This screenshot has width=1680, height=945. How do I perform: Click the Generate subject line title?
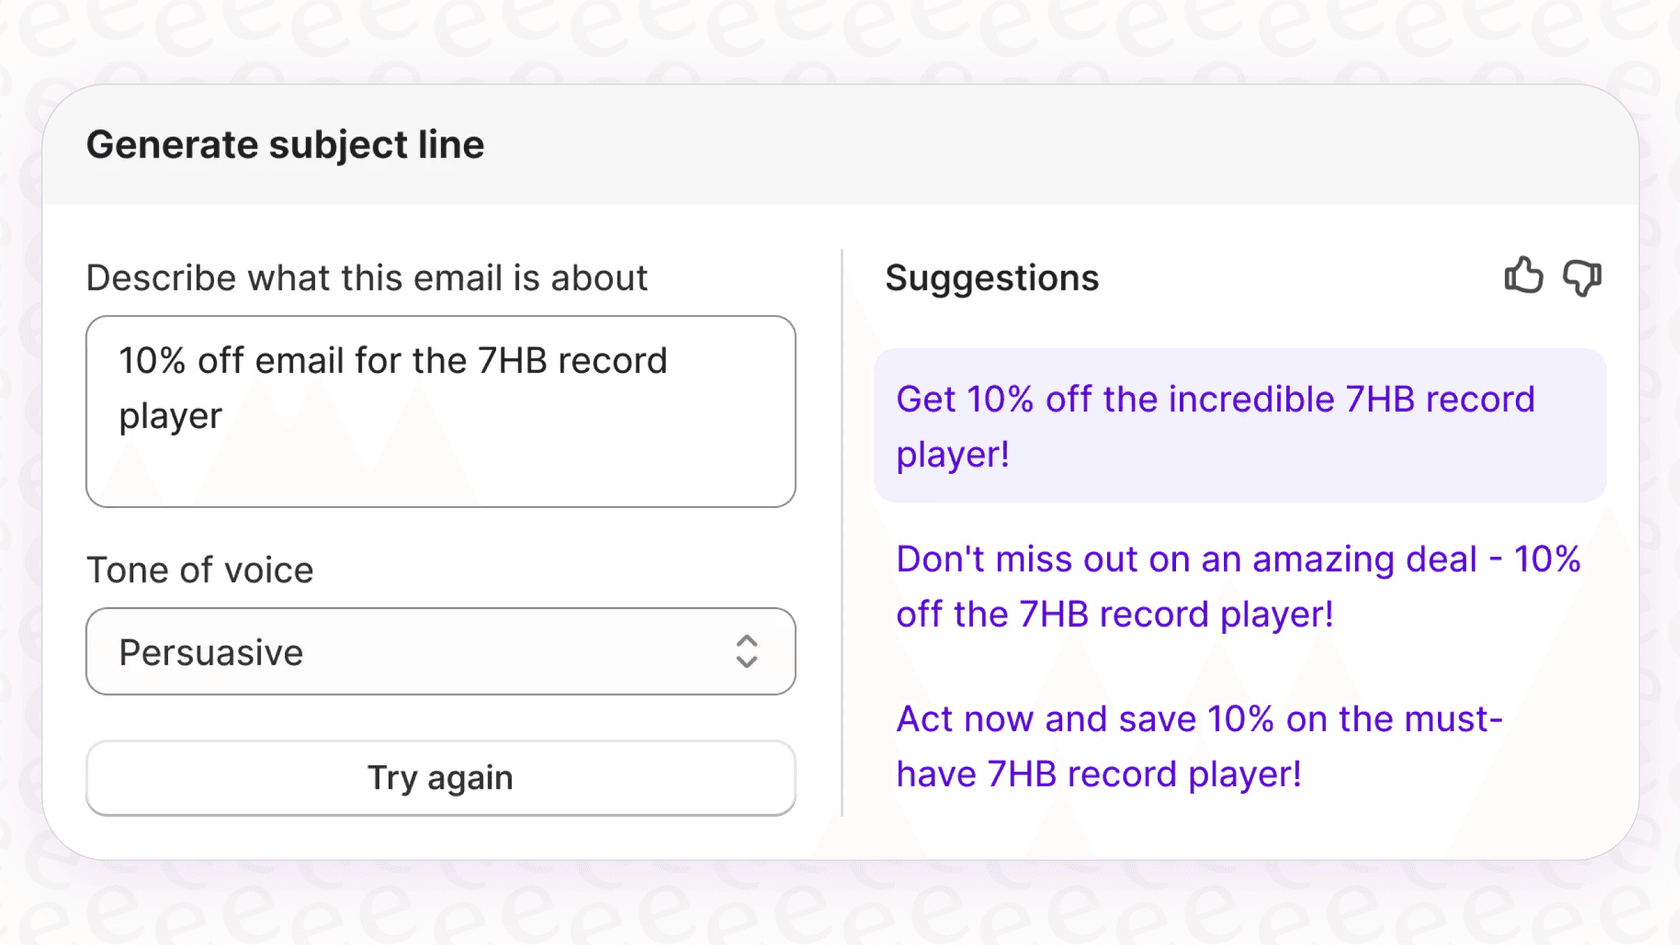[286, 144]
